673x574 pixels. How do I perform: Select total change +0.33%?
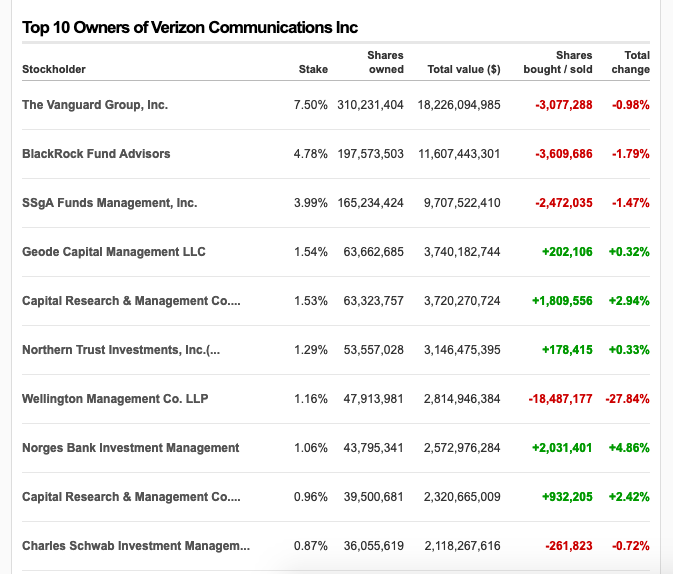click(629, 350)
